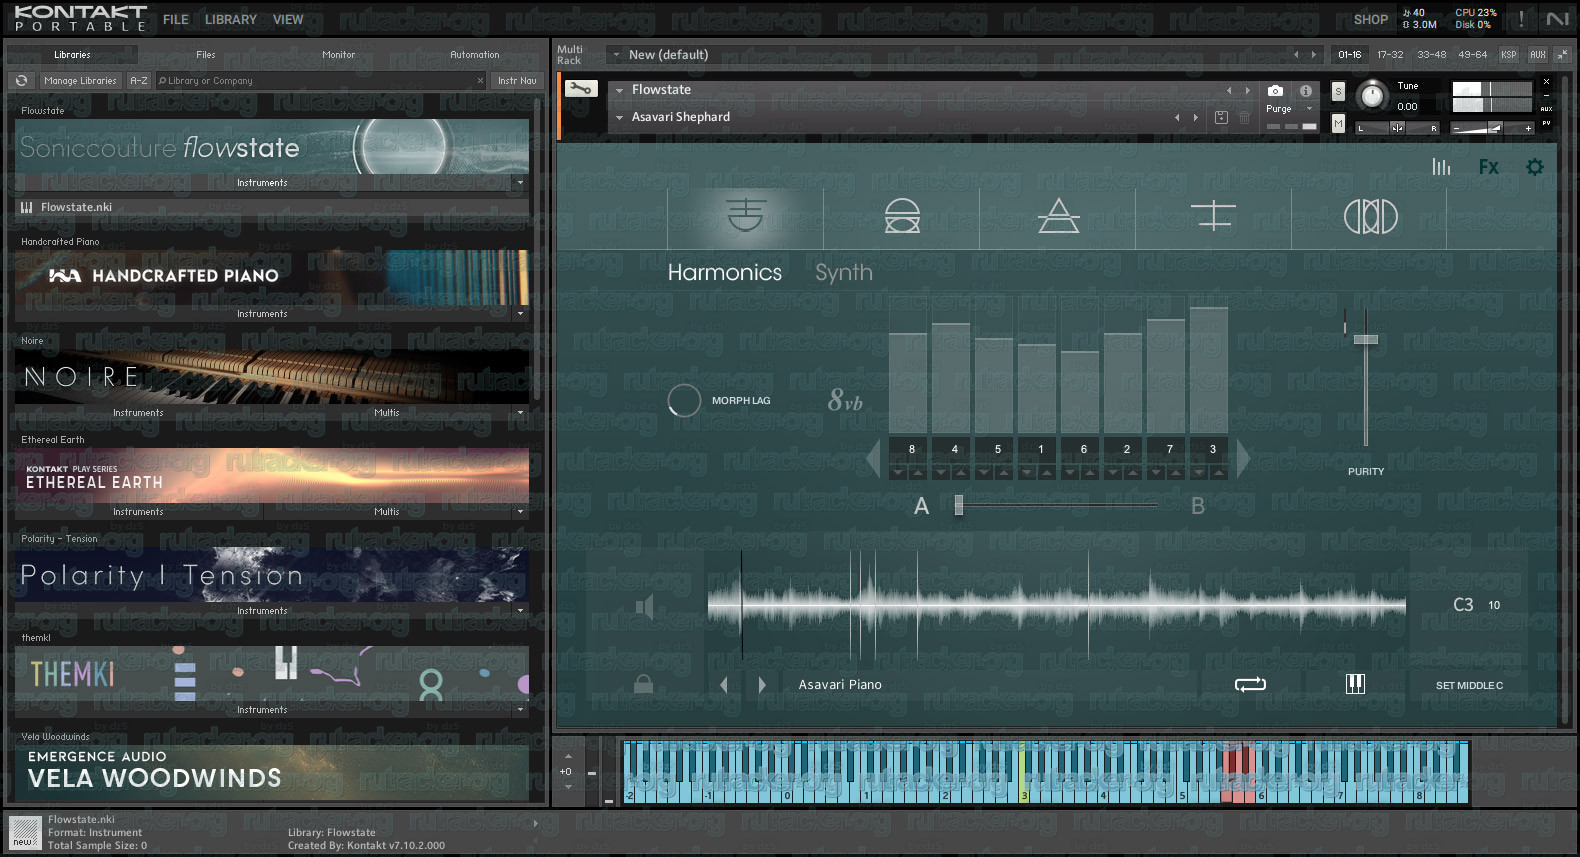Image resolution: width=1580 pixels, height=857 pixels.
Task: Delete the current snapshot with trash icon
Action: tap(1245, 117)
